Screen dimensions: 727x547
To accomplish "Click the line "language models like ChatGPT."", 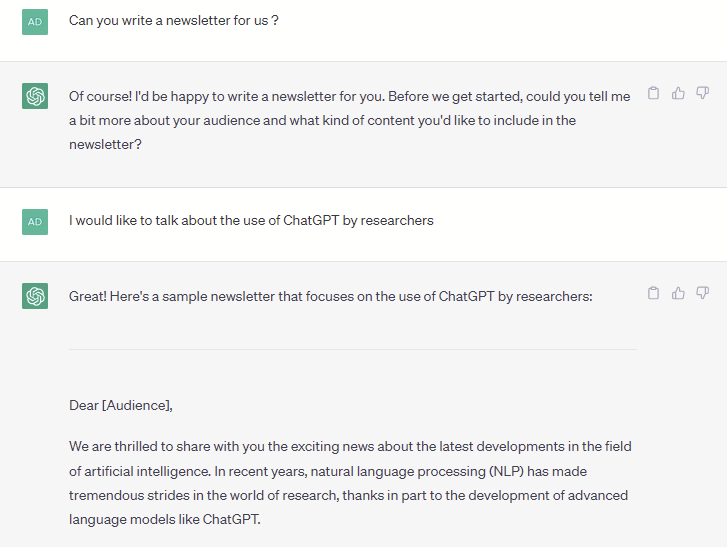I will [165, 519].
